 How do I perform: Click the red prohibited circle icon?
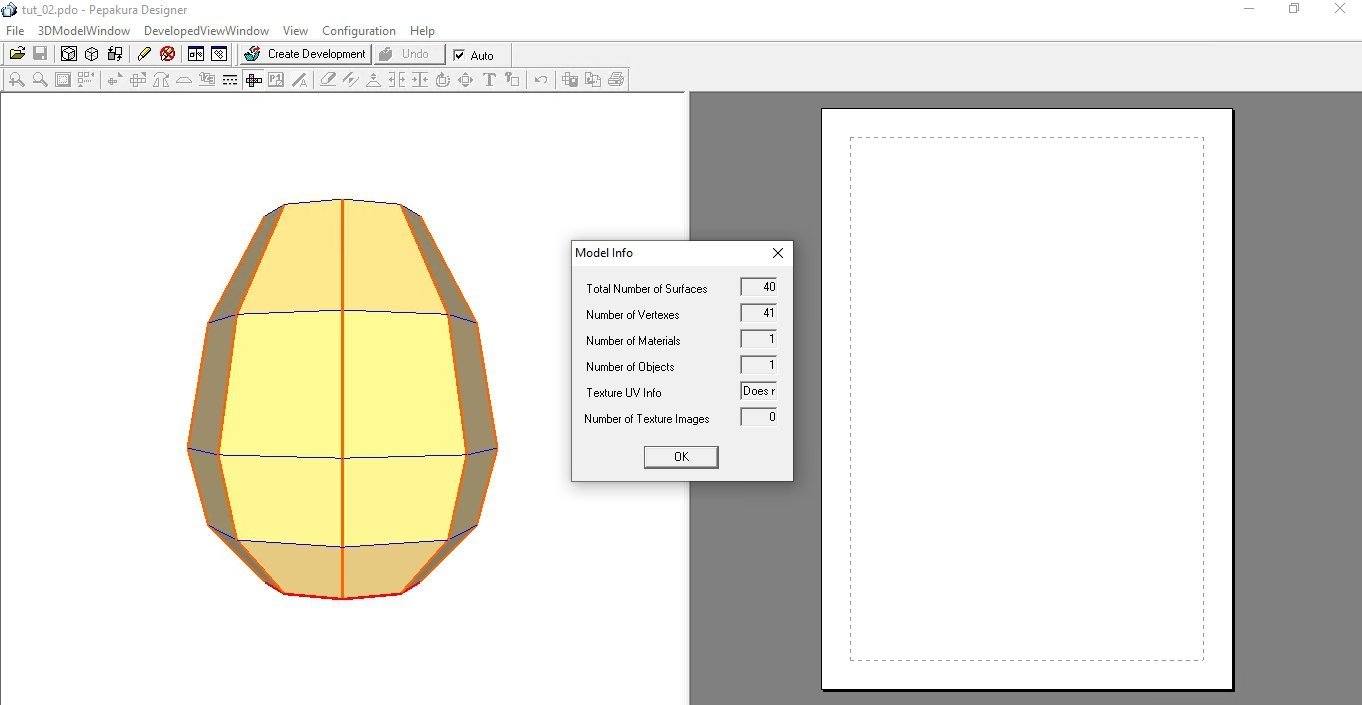pos(167,54)
